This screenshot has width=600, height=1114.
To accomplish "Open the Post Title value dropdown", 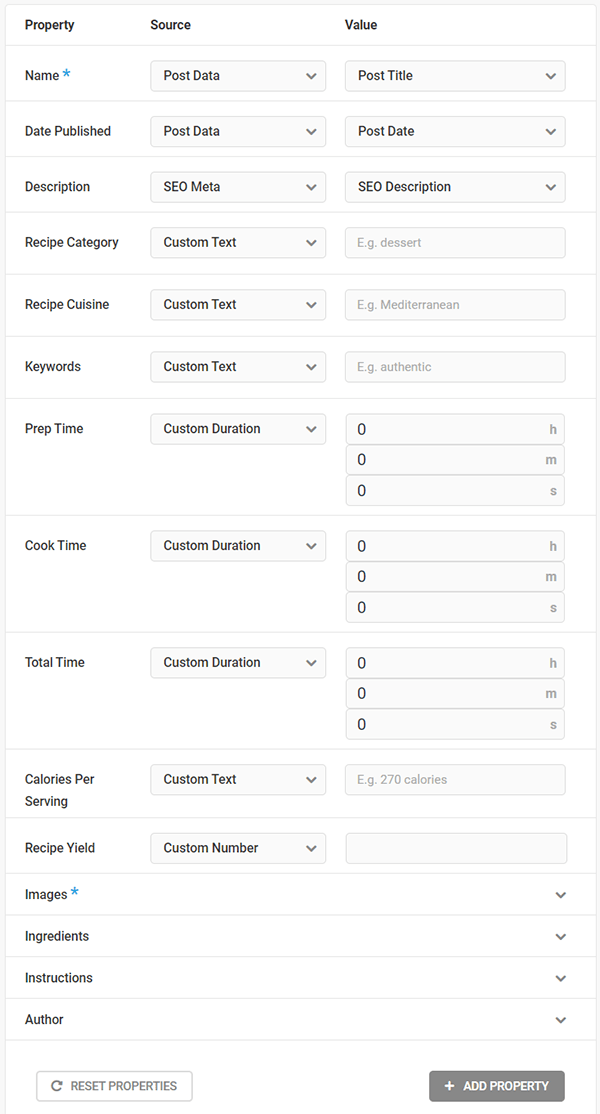I will point(454,75).
